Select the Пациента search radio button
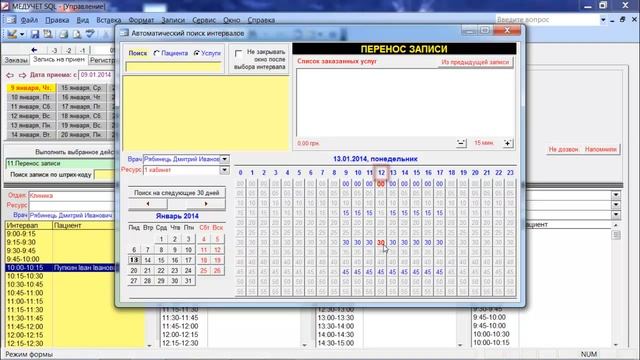Viewport: 640px width, 360px height. (156, 53)
